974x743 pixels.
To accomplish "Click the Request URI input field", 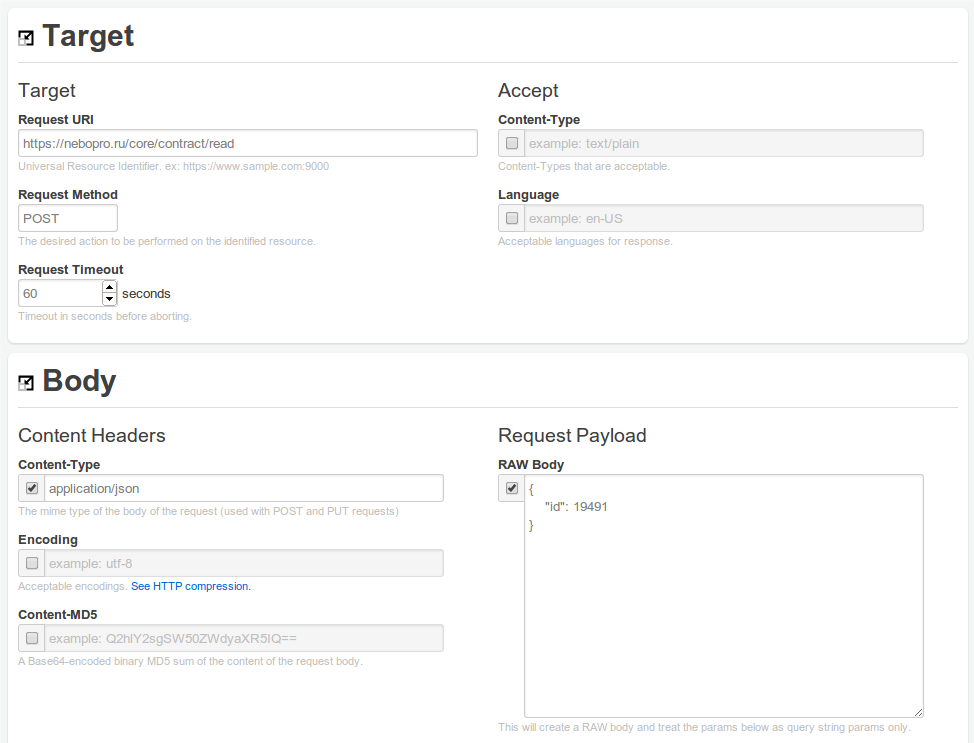I will [x=248, y=144].
